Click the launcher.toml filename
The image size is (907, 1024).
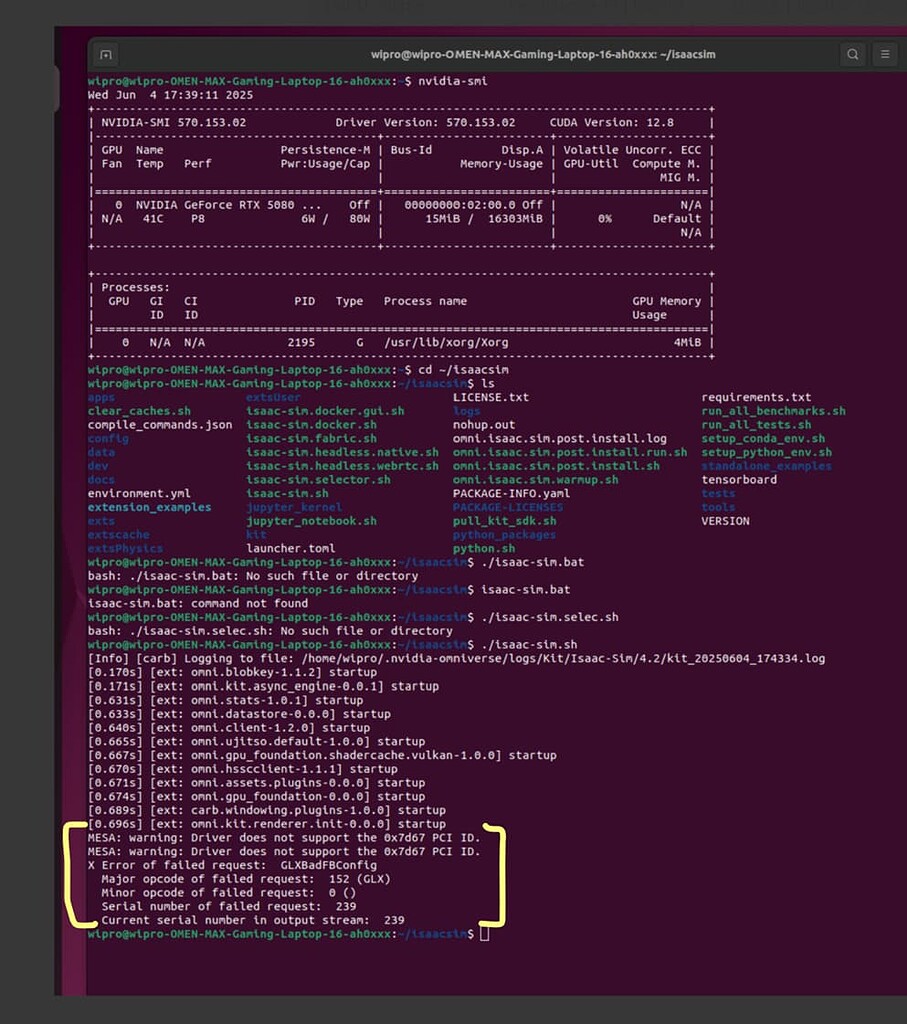tap(291, 548)
